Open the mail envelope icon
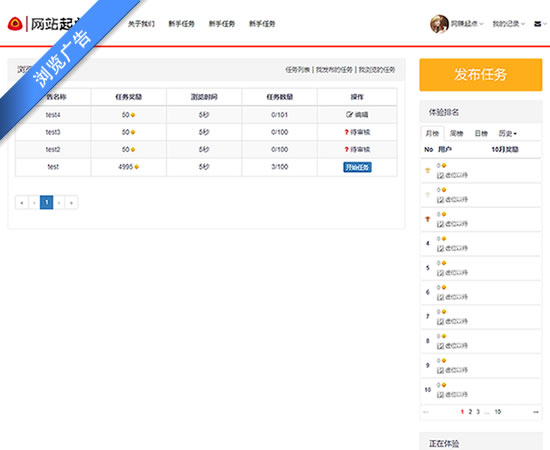 537,24
